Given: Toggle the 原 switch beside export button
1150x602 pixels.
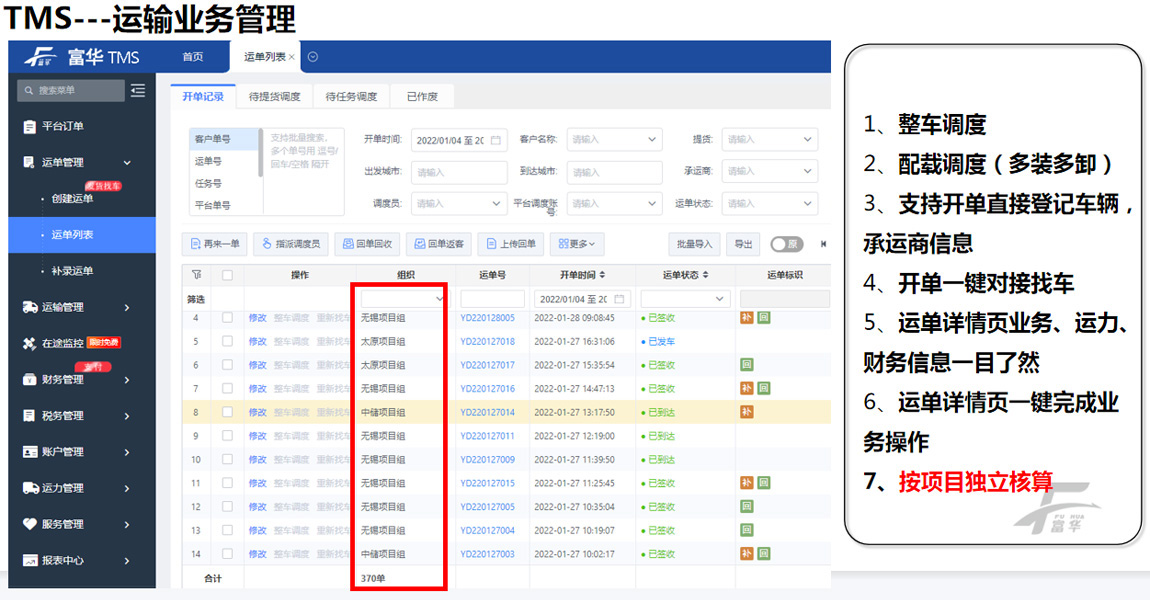Looking at the screenshot, I should 786,244.
